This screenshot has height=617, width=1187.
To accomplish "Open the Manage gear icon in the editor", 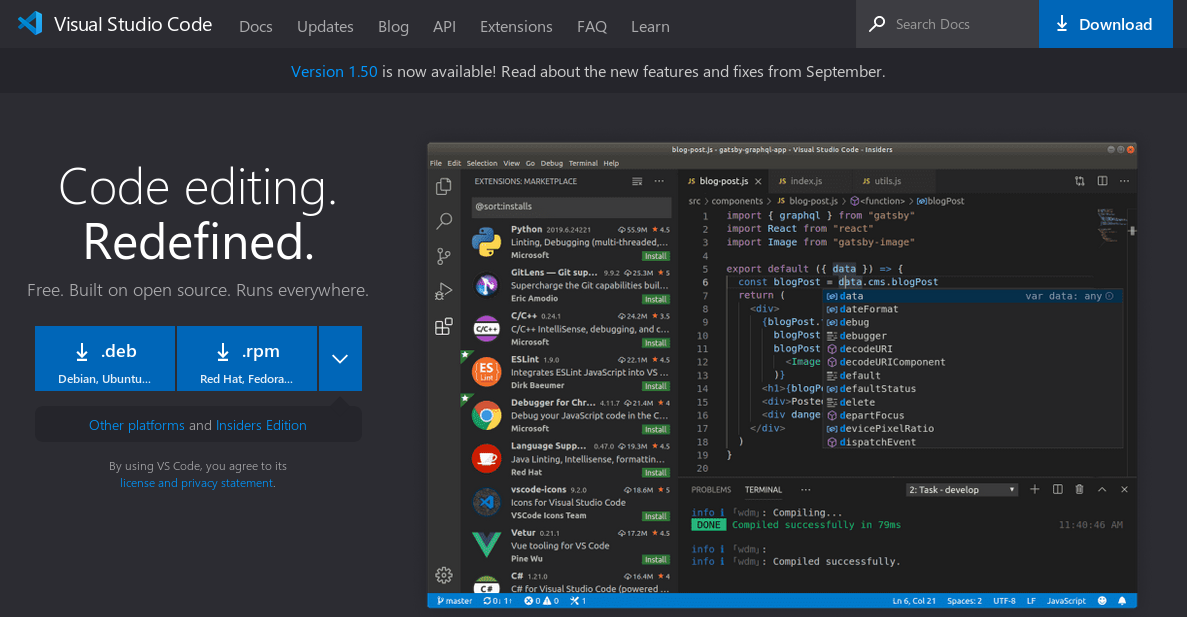I will point(444,575).
